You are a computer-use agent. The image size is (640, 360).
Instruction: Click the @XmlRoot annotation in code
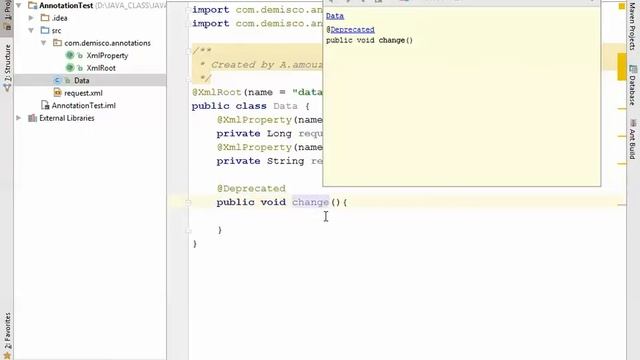[217, 92]
